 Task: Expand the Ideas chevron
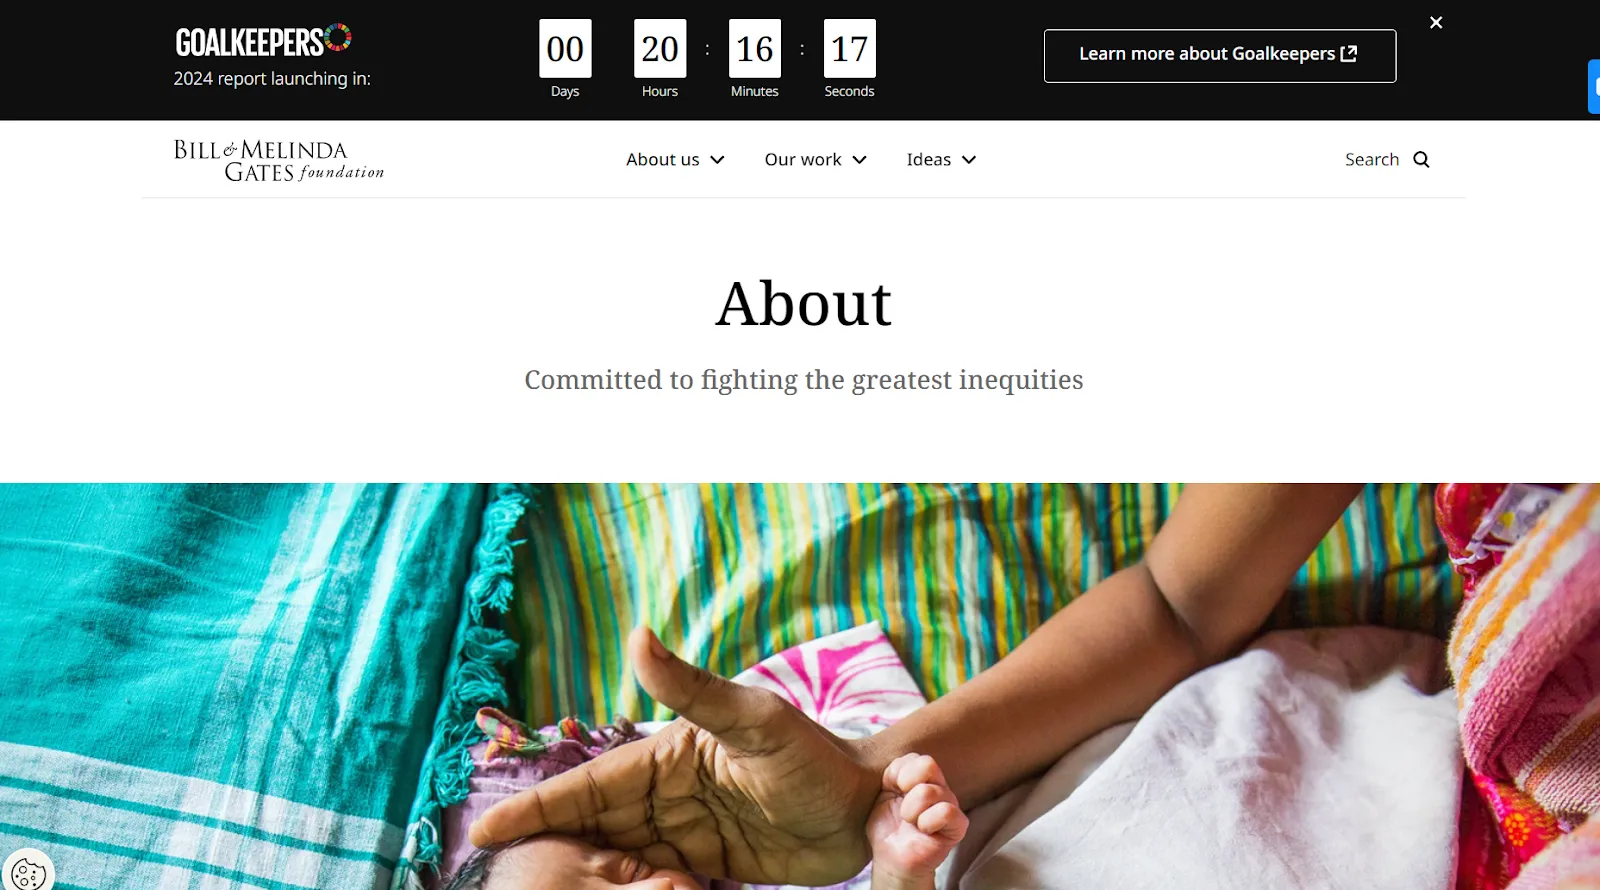(969, 160)
